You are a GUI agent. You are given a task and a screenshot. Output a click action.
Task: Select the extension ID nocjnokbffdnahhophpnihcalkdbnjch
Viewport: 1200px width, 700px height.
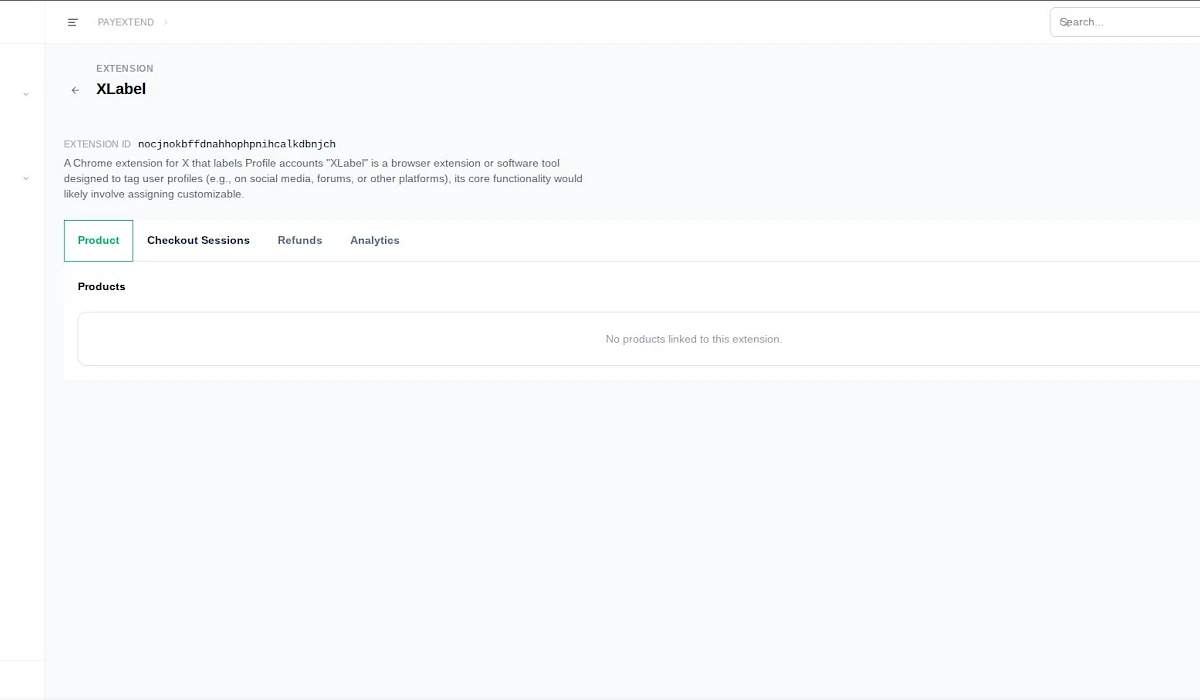pos(235,143)
